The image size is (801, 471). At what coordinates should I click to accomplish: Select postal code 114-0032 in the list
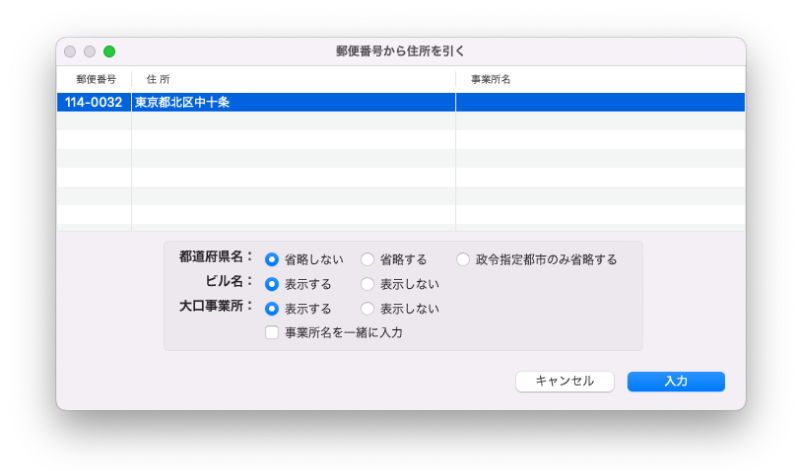pyautogui.click(x=94, y=102)
